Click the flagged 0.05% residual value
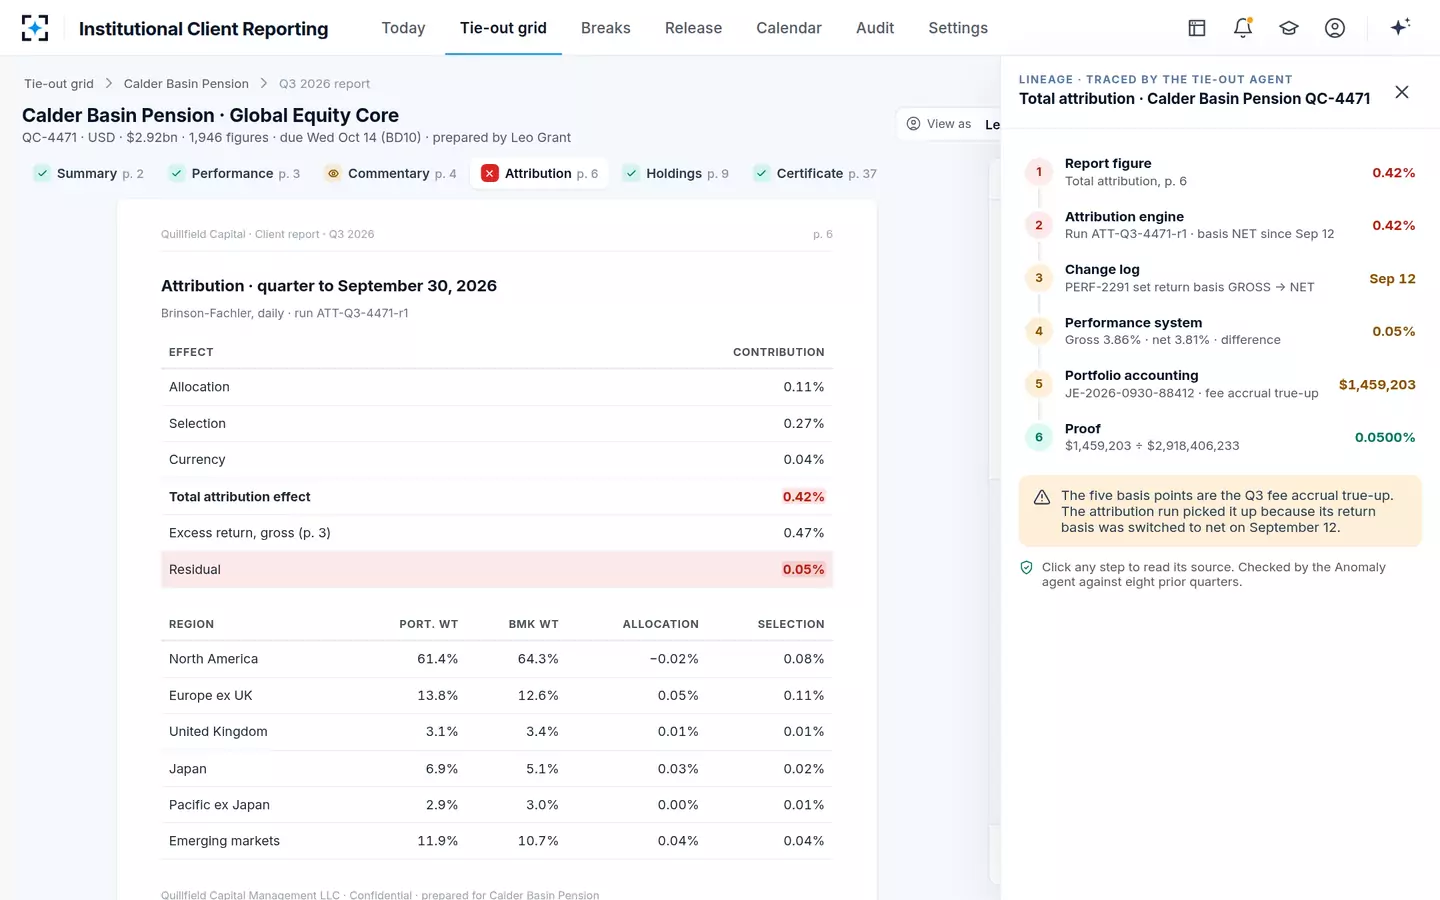The image size is (1440, 900). (803, 570)
